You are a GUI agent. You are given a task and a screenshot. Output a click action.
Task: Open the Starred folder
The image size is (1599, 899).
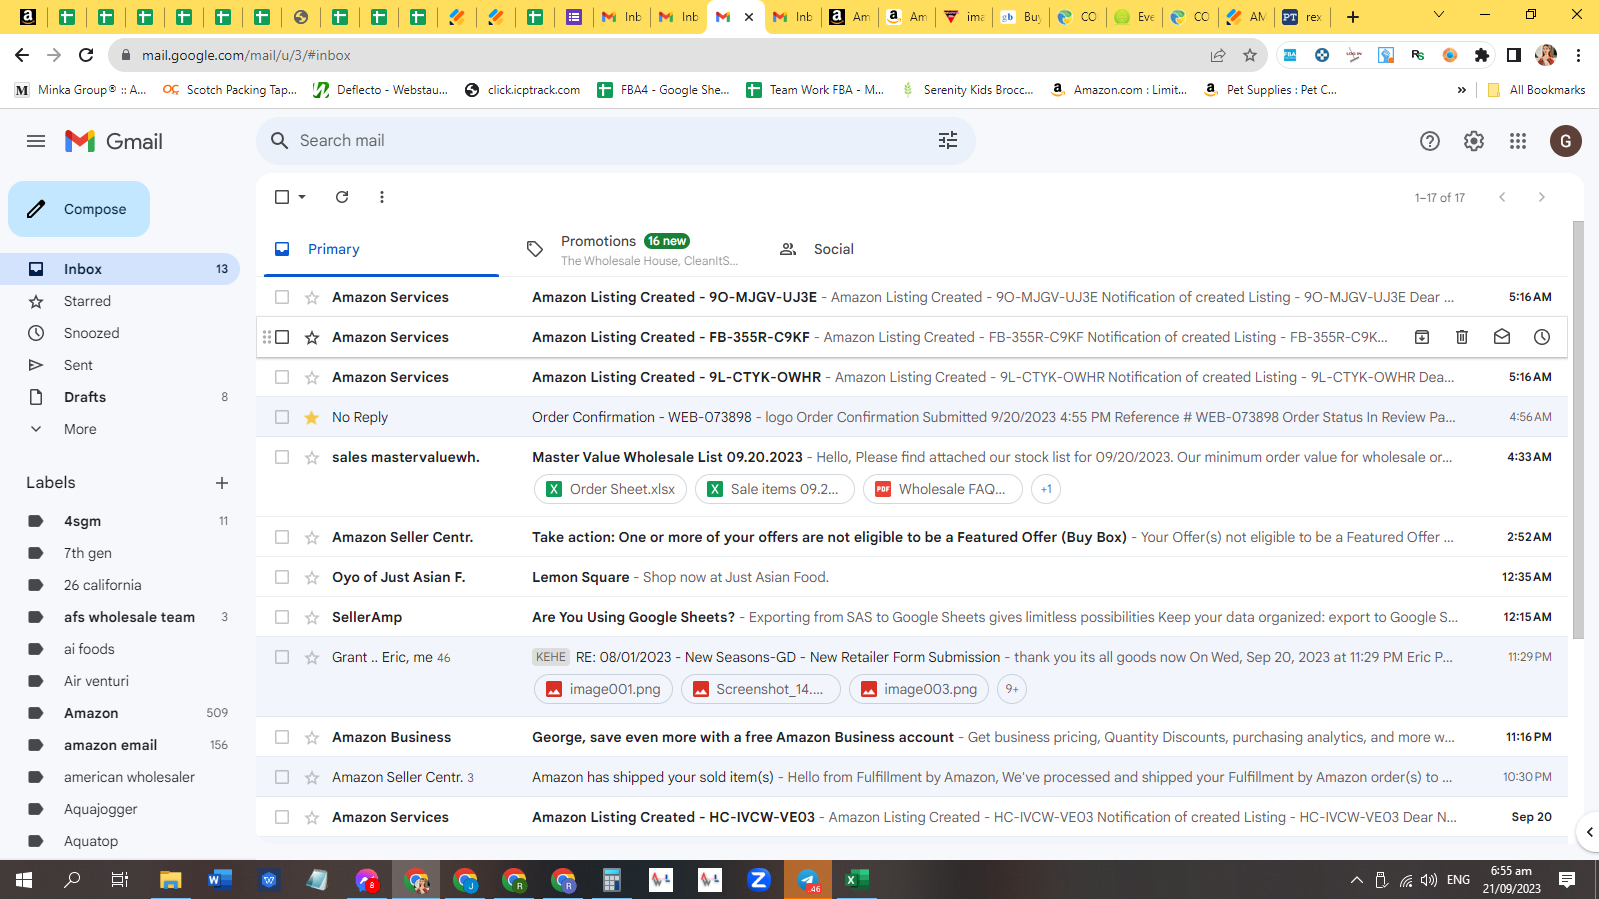point(120,301)
